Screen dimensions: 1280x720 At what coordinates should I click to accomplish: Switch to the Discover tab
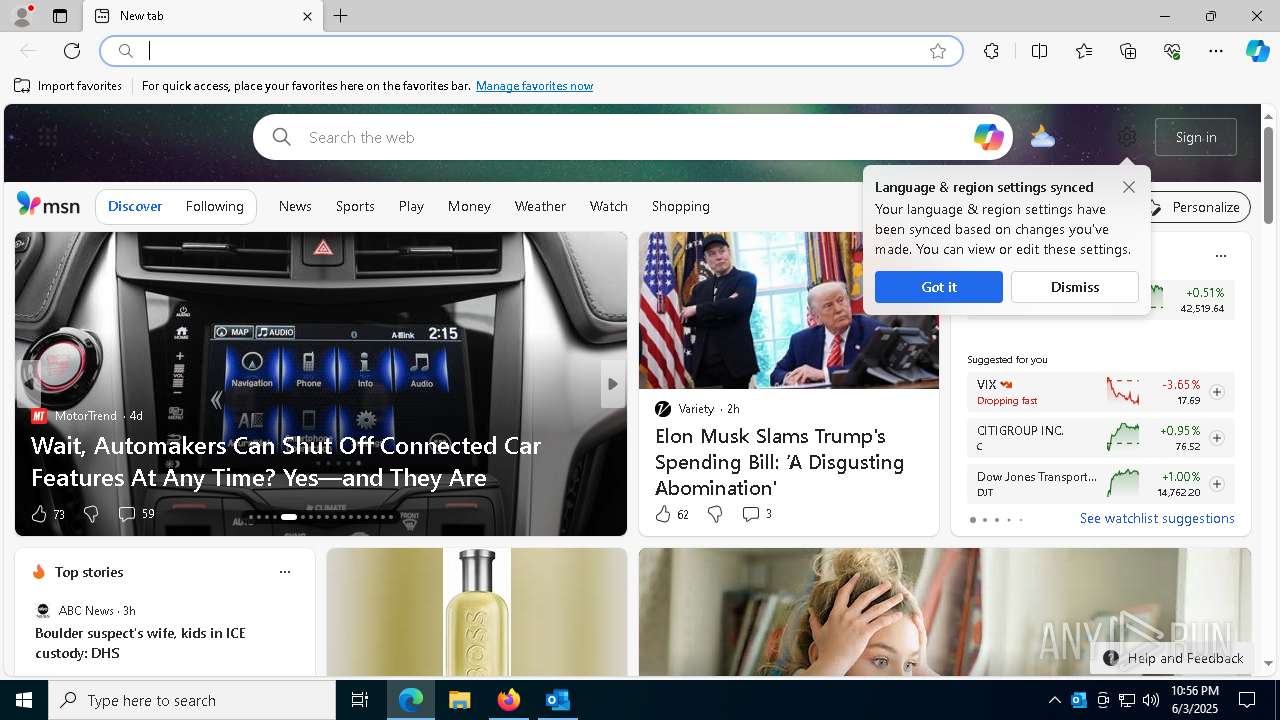(x=135, y=206)
